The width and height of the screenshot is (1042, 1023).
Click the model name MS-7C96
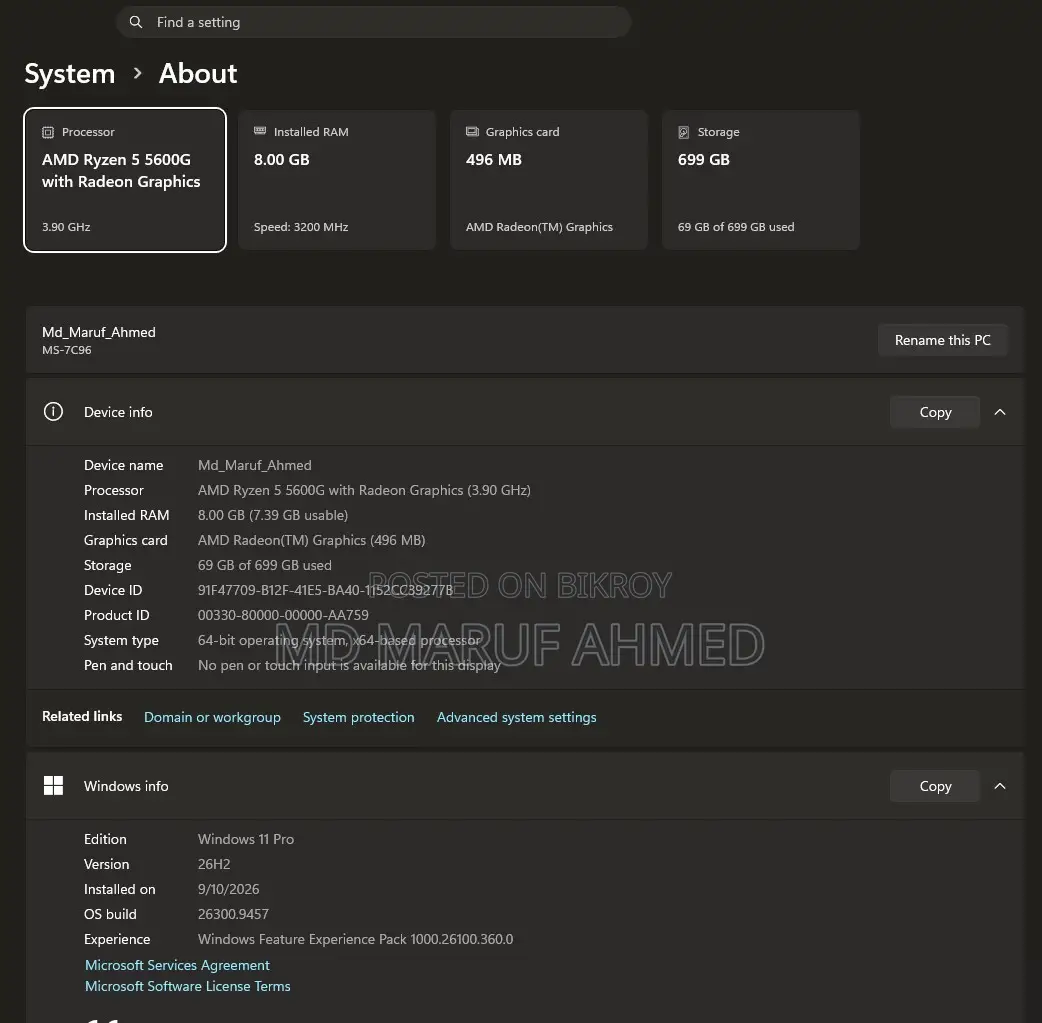pos(66,350)
